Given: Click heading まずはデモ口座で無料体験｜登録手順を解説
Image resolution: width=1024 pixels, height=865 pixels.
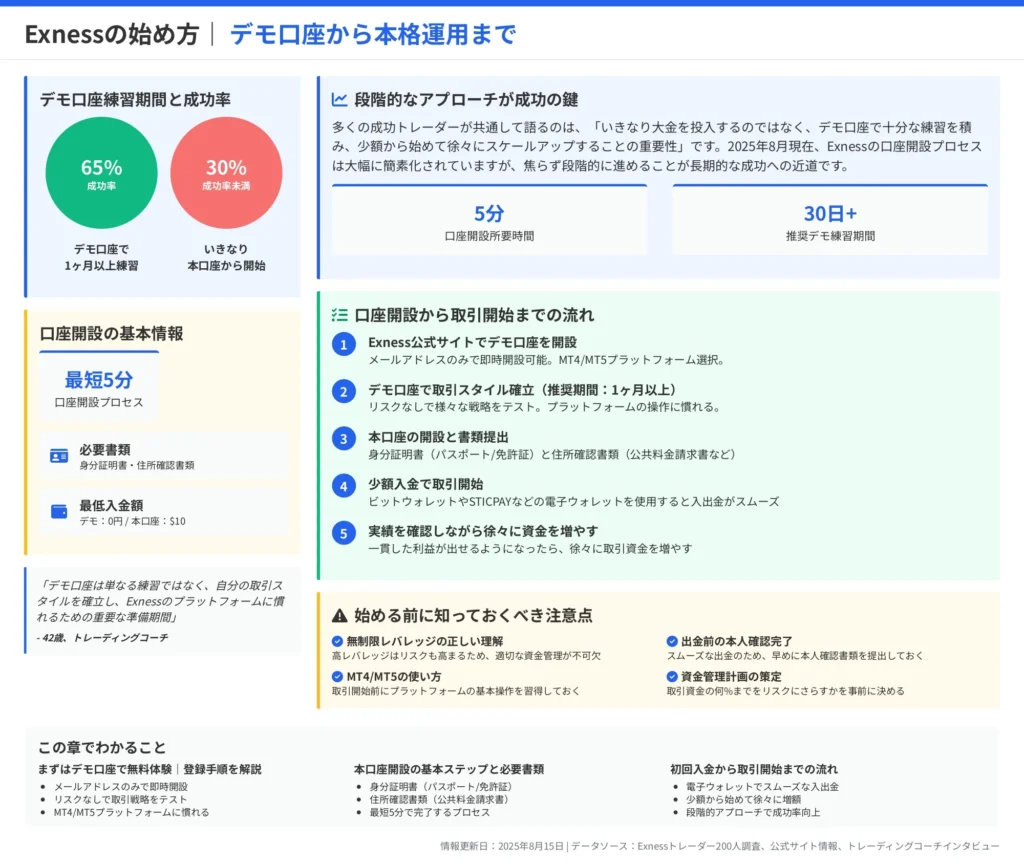Looking at the screenshot, I should pyautogui.click(x=150, y=769).
